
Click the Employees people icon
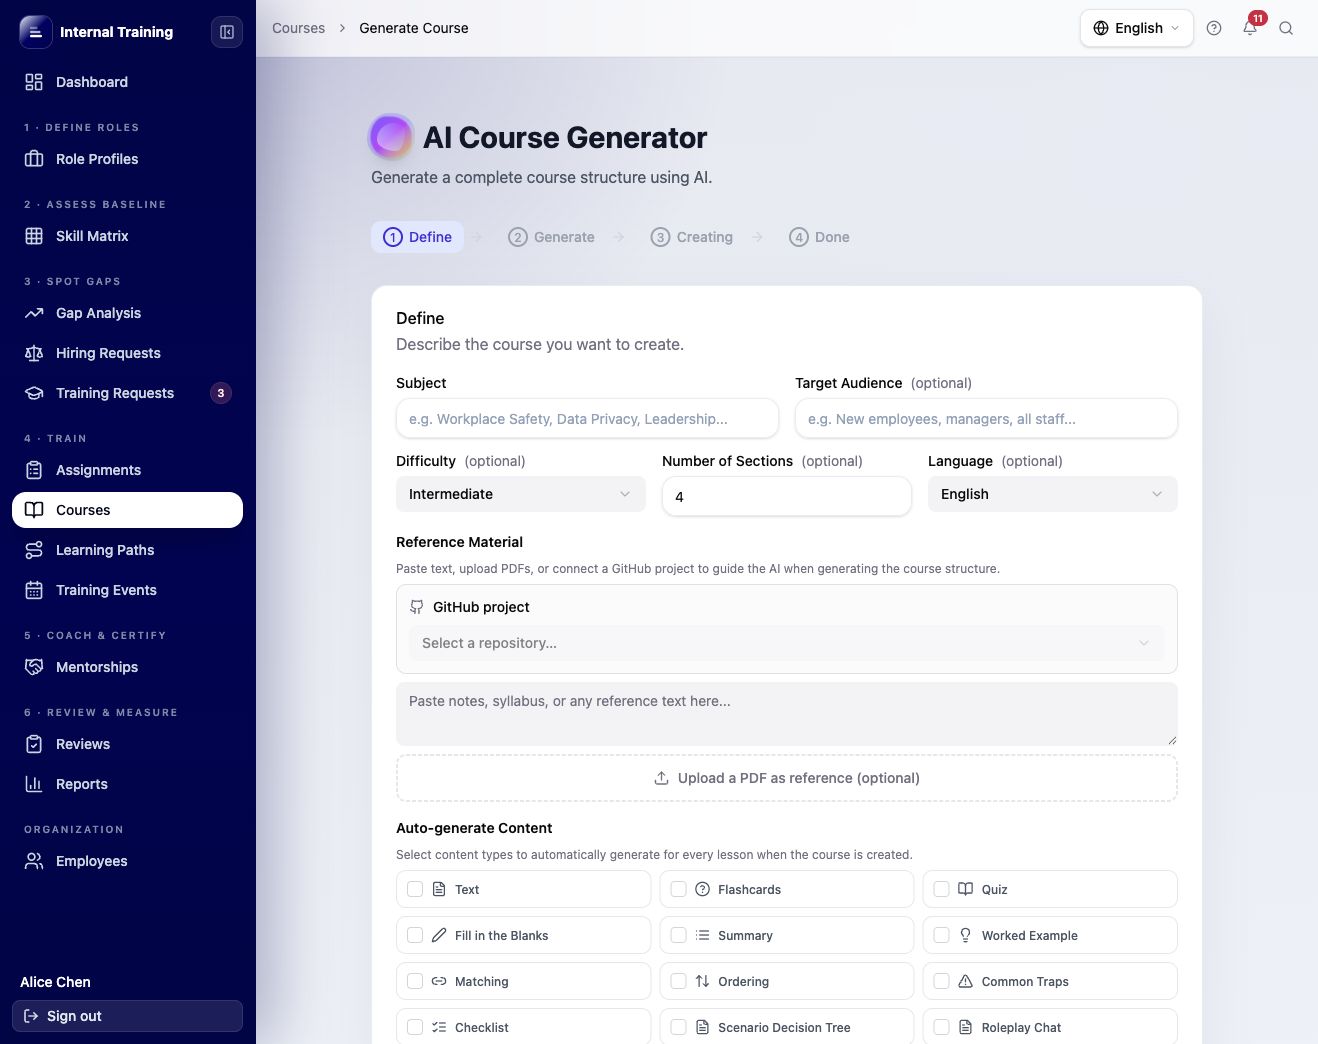point(34,861)
